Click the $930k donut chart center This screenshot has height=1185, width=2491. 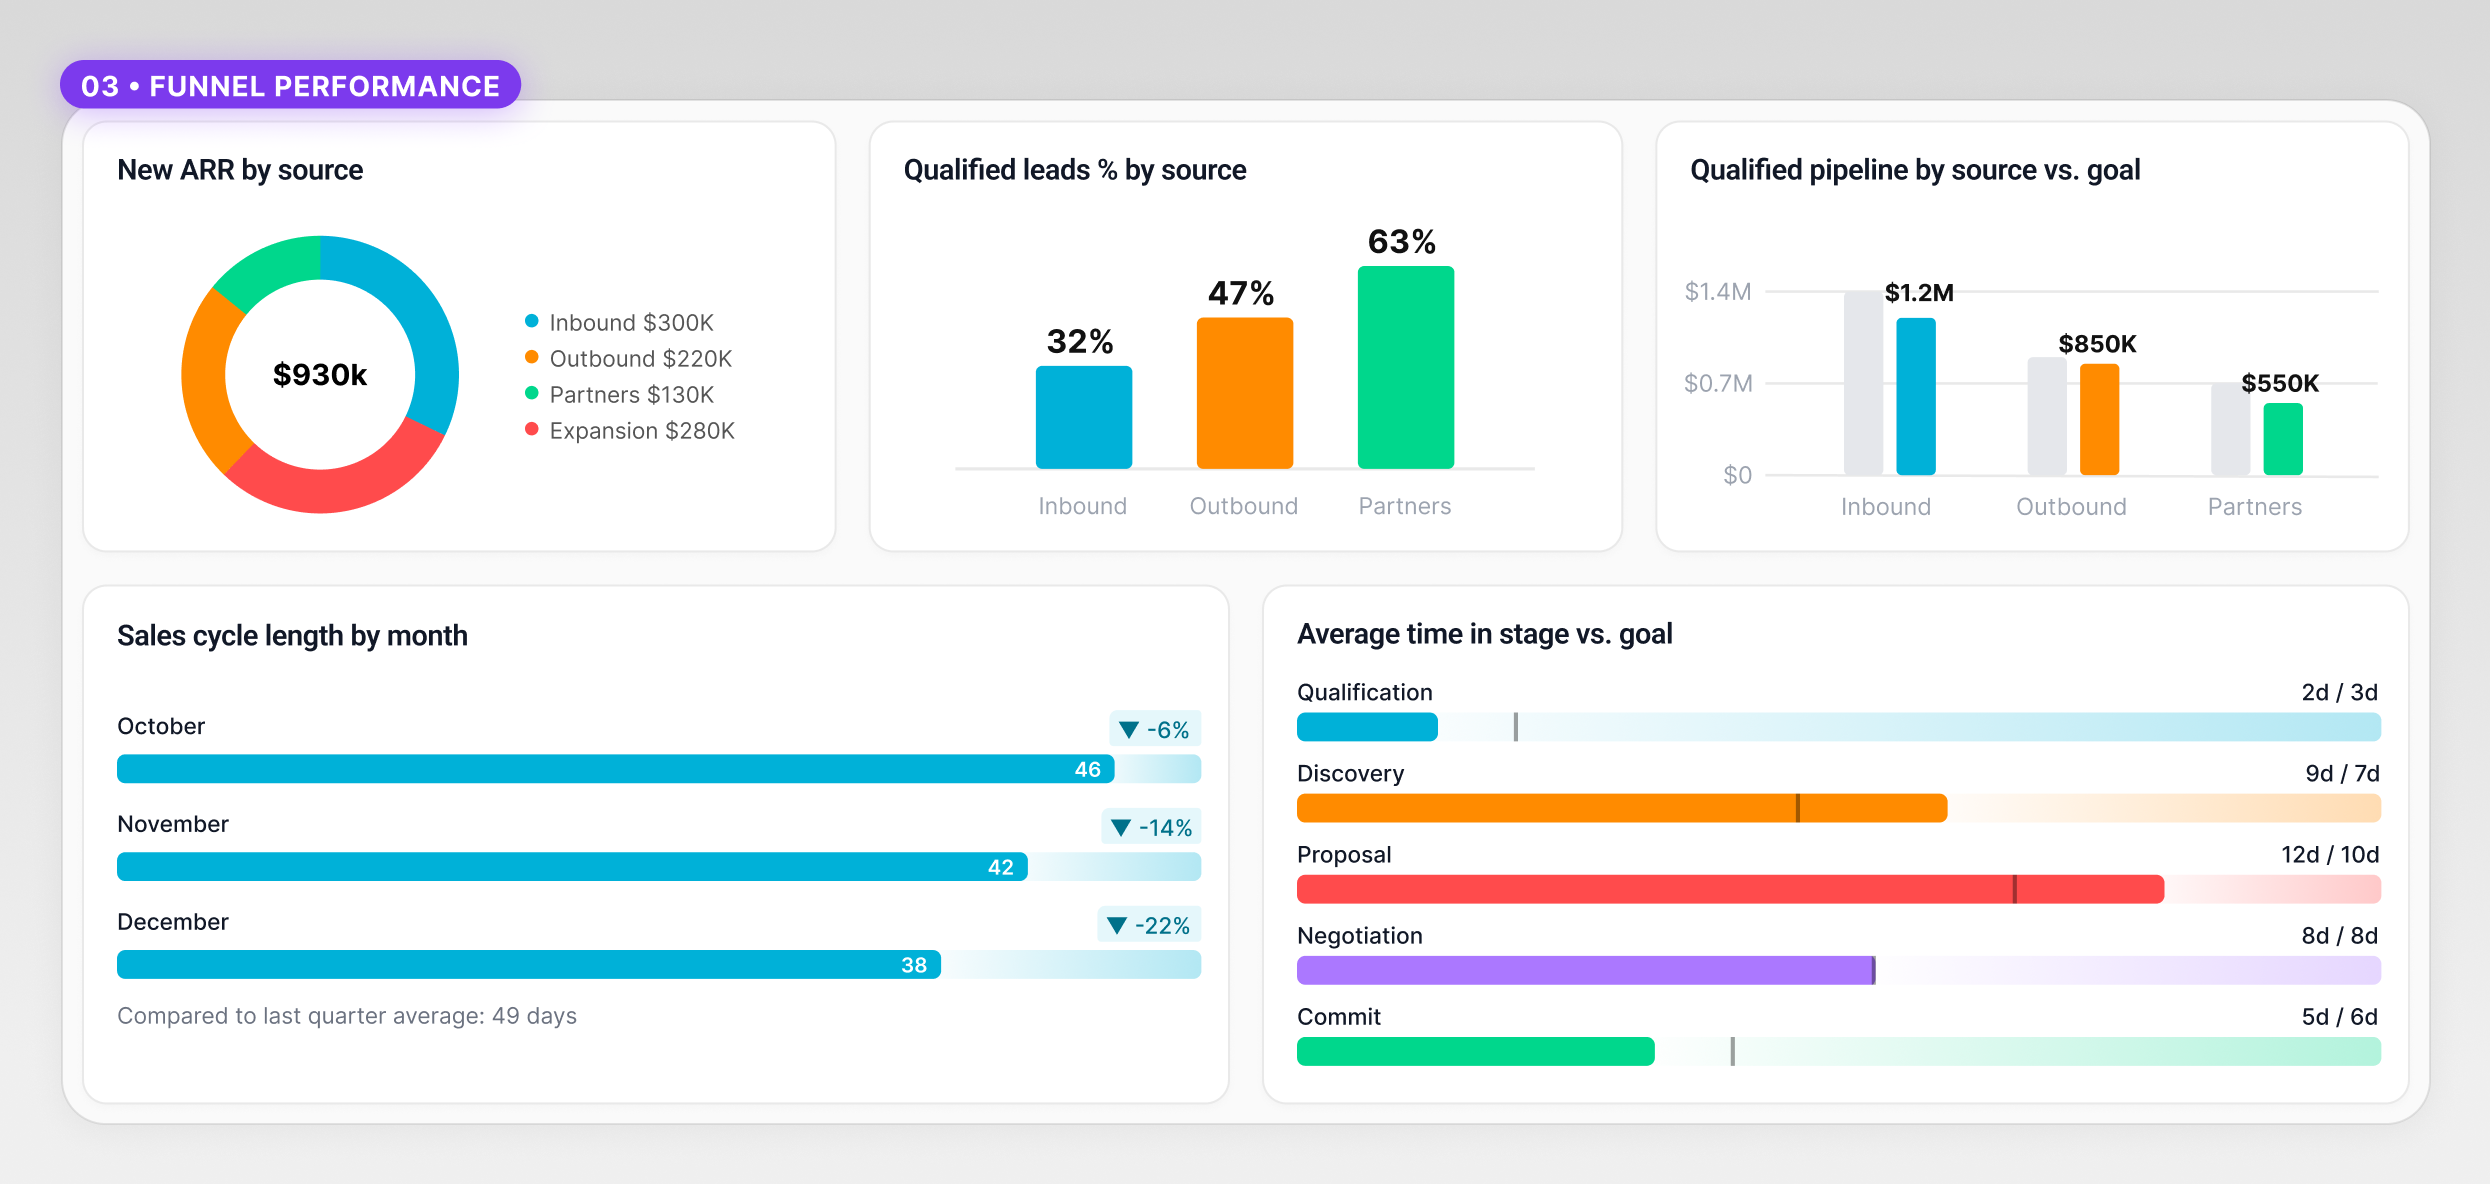coord(320,374)
